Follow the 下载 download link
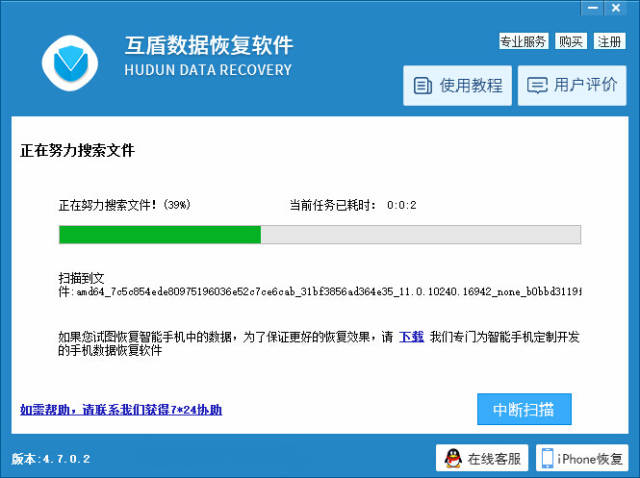The height and width of the screenshot is (478, 640). (411, 337)
